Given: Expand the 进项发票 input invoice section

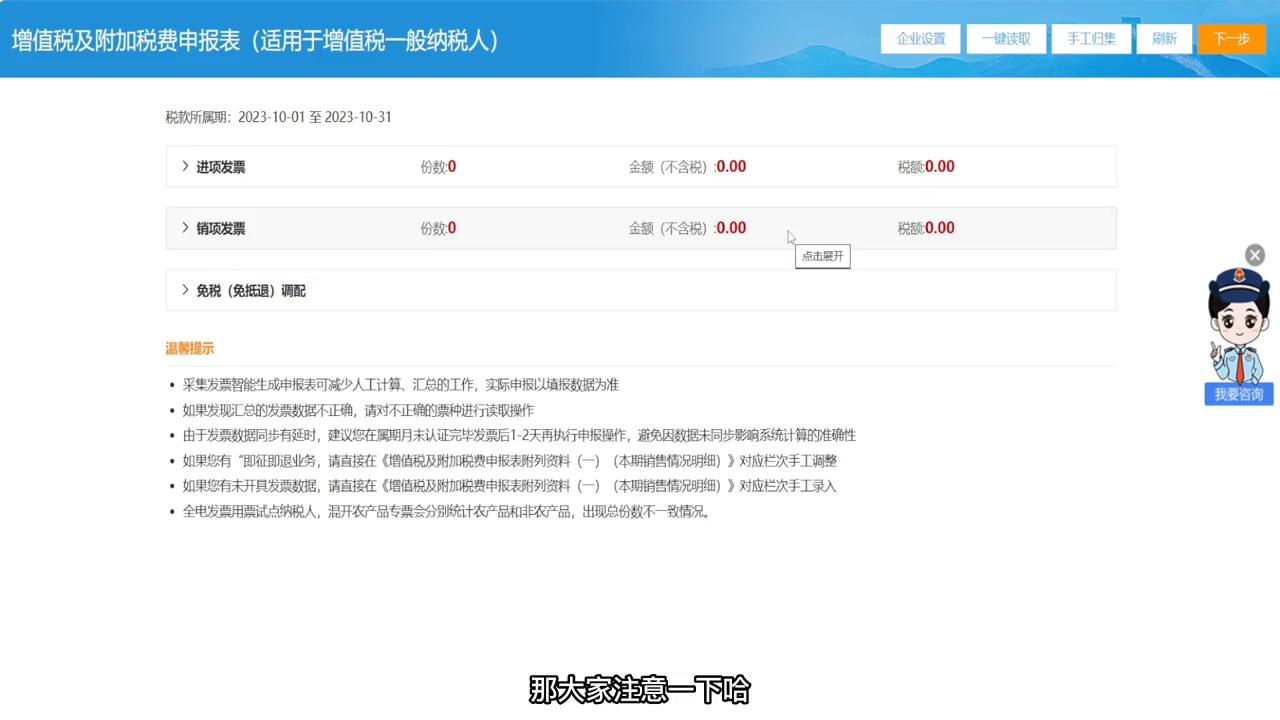Looking at the screenshot, I should tap(220, 167).
